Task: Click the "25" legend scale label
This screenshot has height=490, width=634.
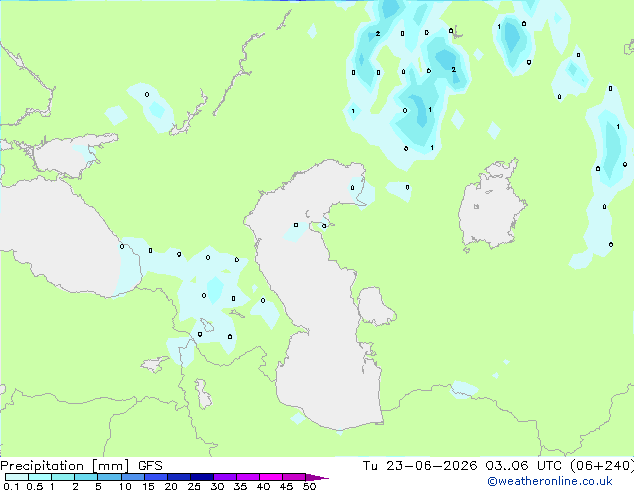Action: [194, 486]
